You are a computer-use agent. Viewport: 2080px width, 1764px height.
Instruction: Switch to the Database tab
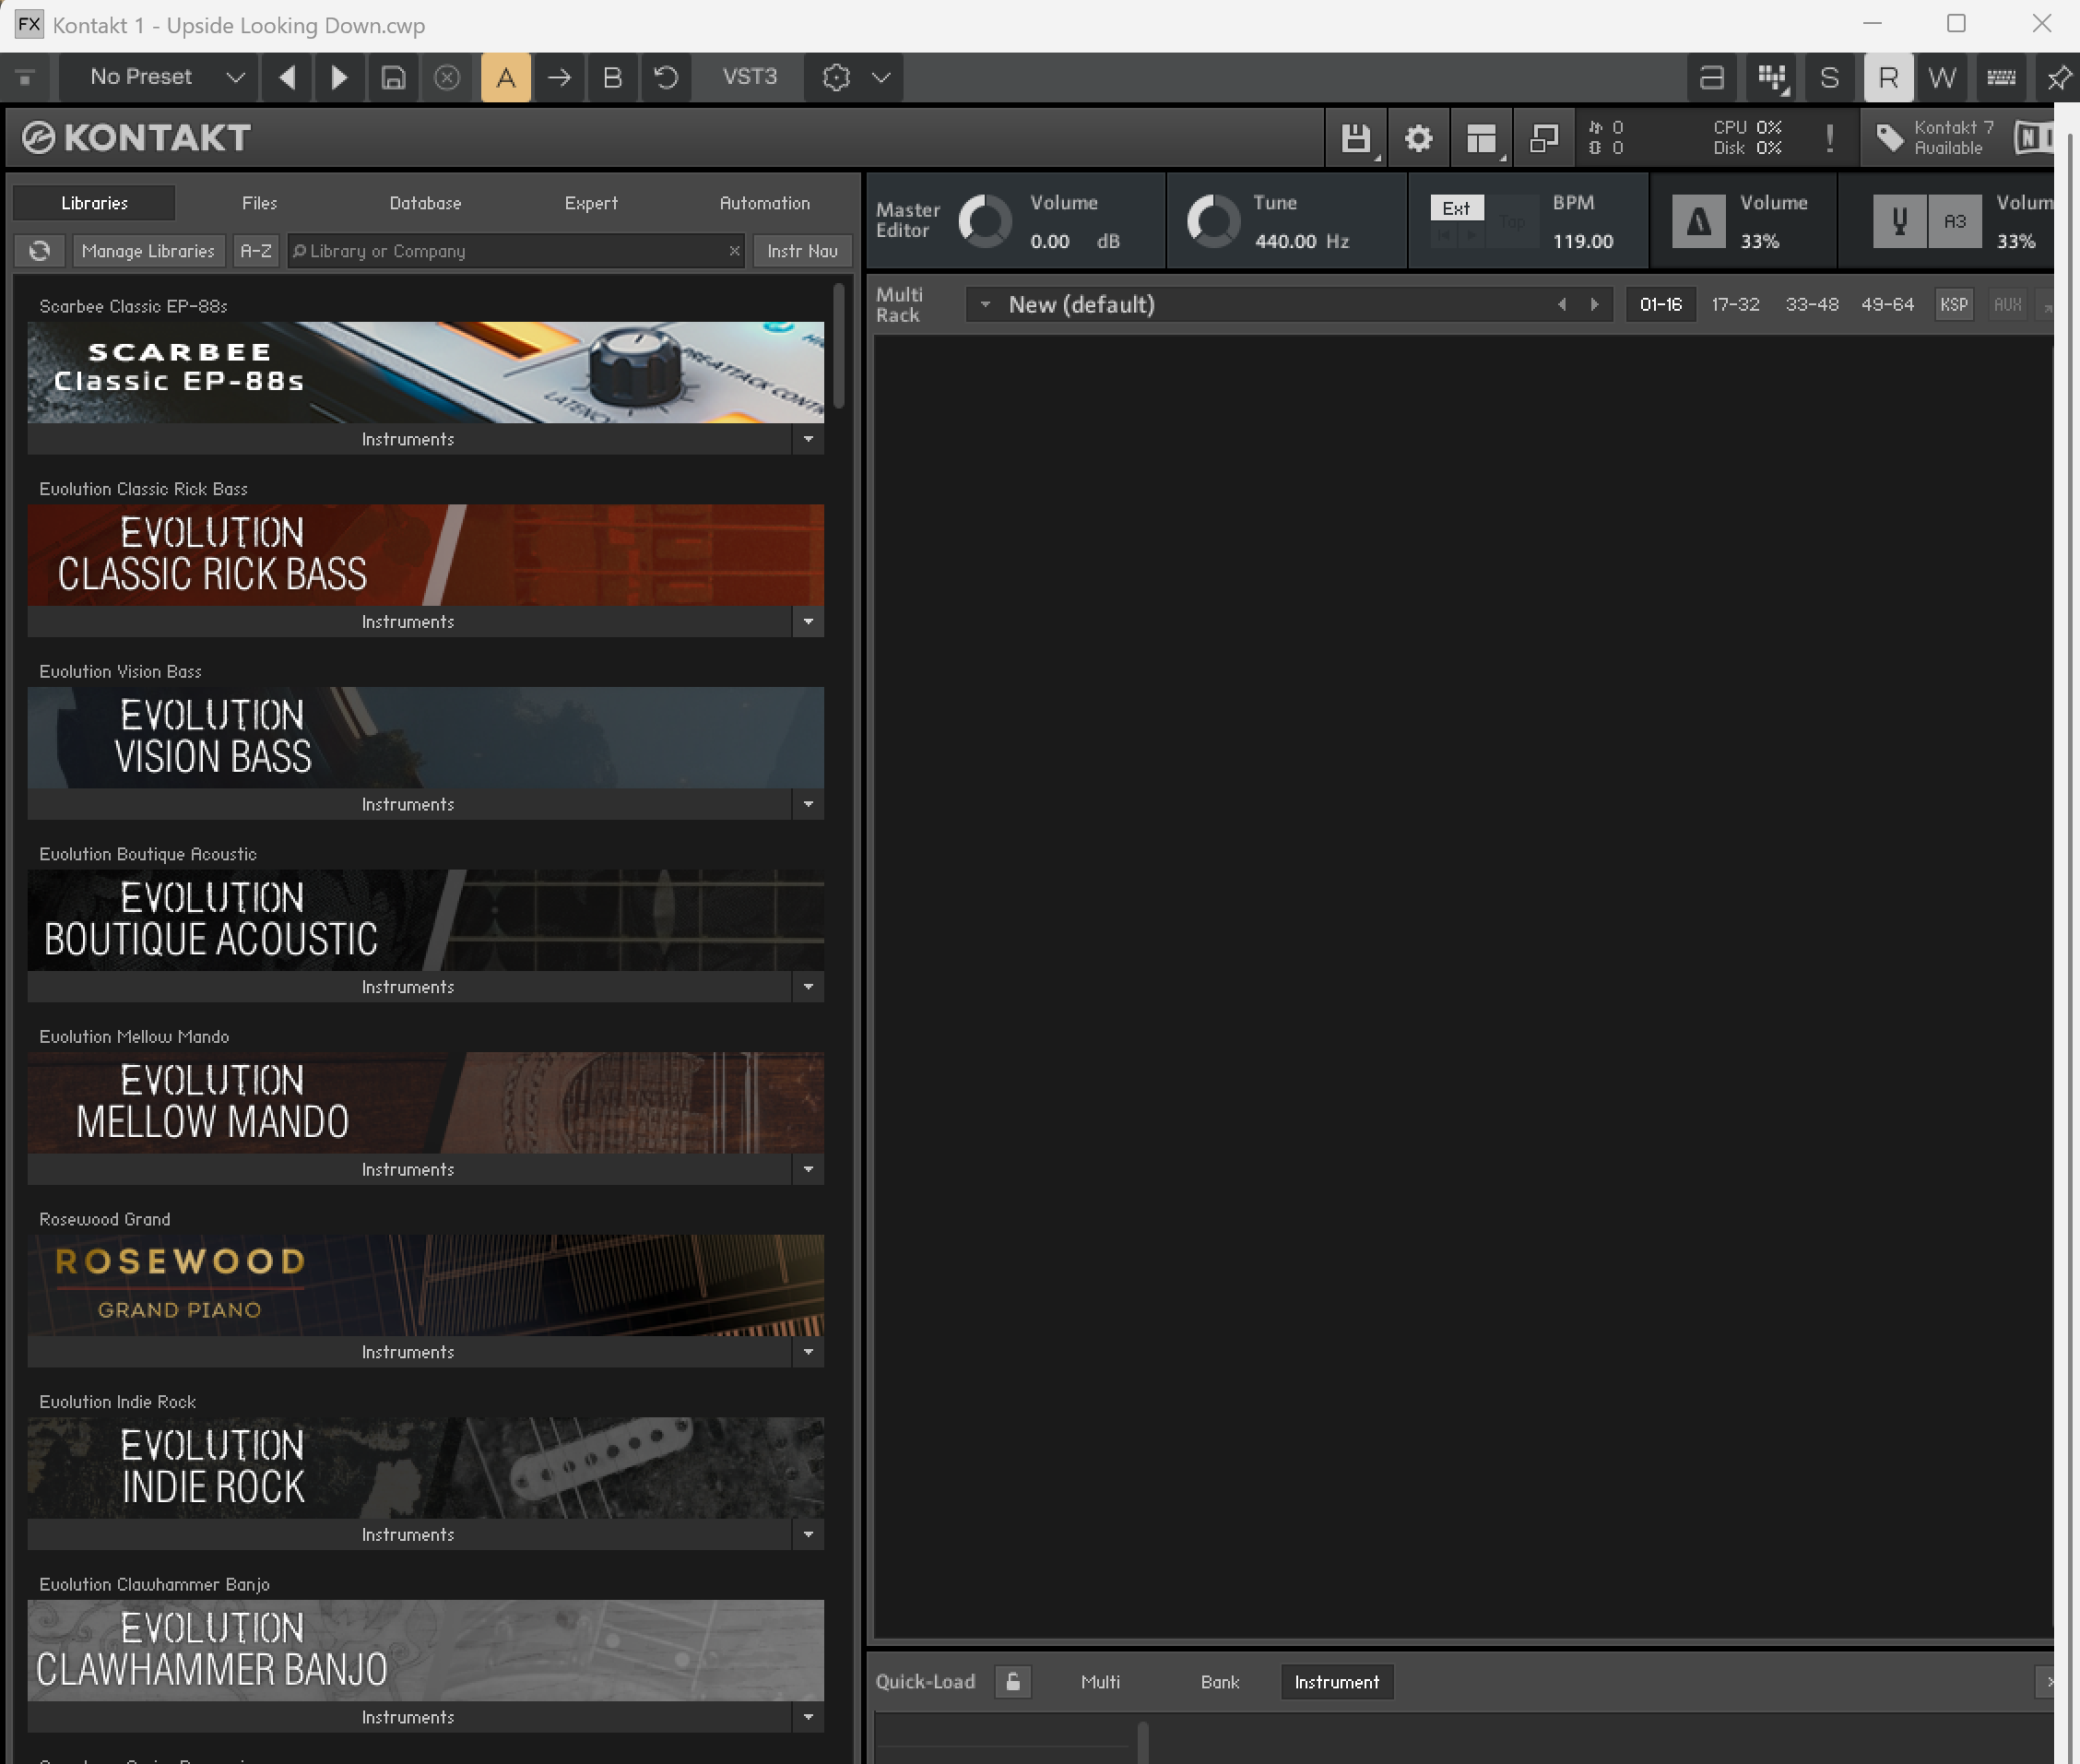click(425, 203)
